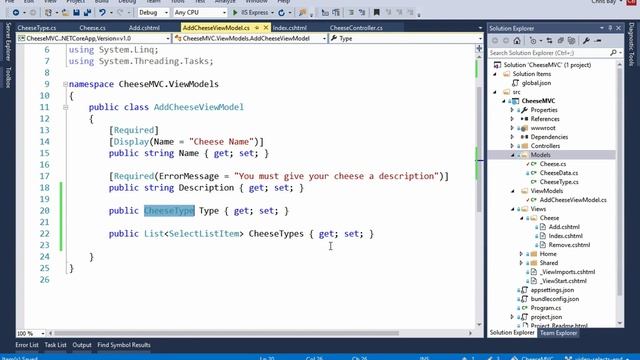
Task: Open Properties wrench icon in Solution Explorer
Action: (586, 40)
